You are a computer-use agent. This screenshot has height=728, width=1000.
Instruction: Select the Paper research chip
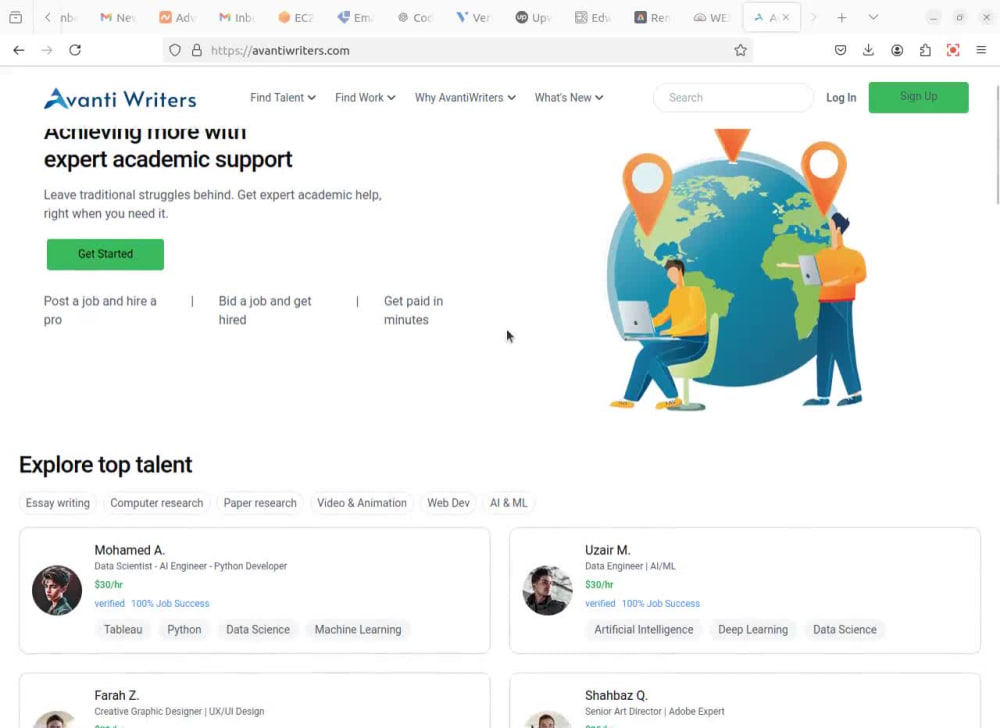pyautogui.click(x=260, y=503)
